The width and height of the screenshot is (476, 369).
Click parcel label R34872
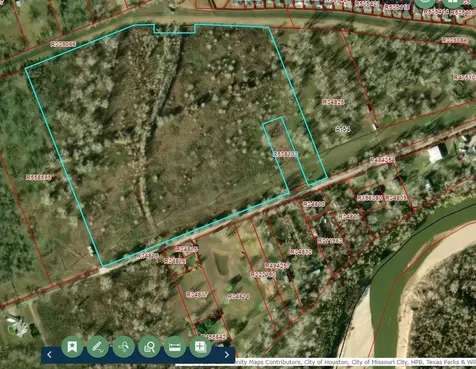[x=301, y=252]
